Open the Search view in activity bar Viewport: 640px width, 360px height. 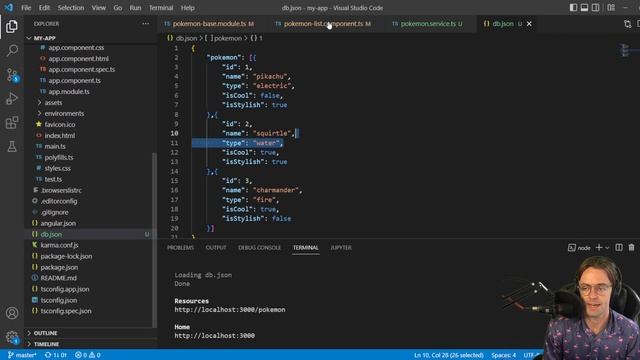tap(12, 51)
